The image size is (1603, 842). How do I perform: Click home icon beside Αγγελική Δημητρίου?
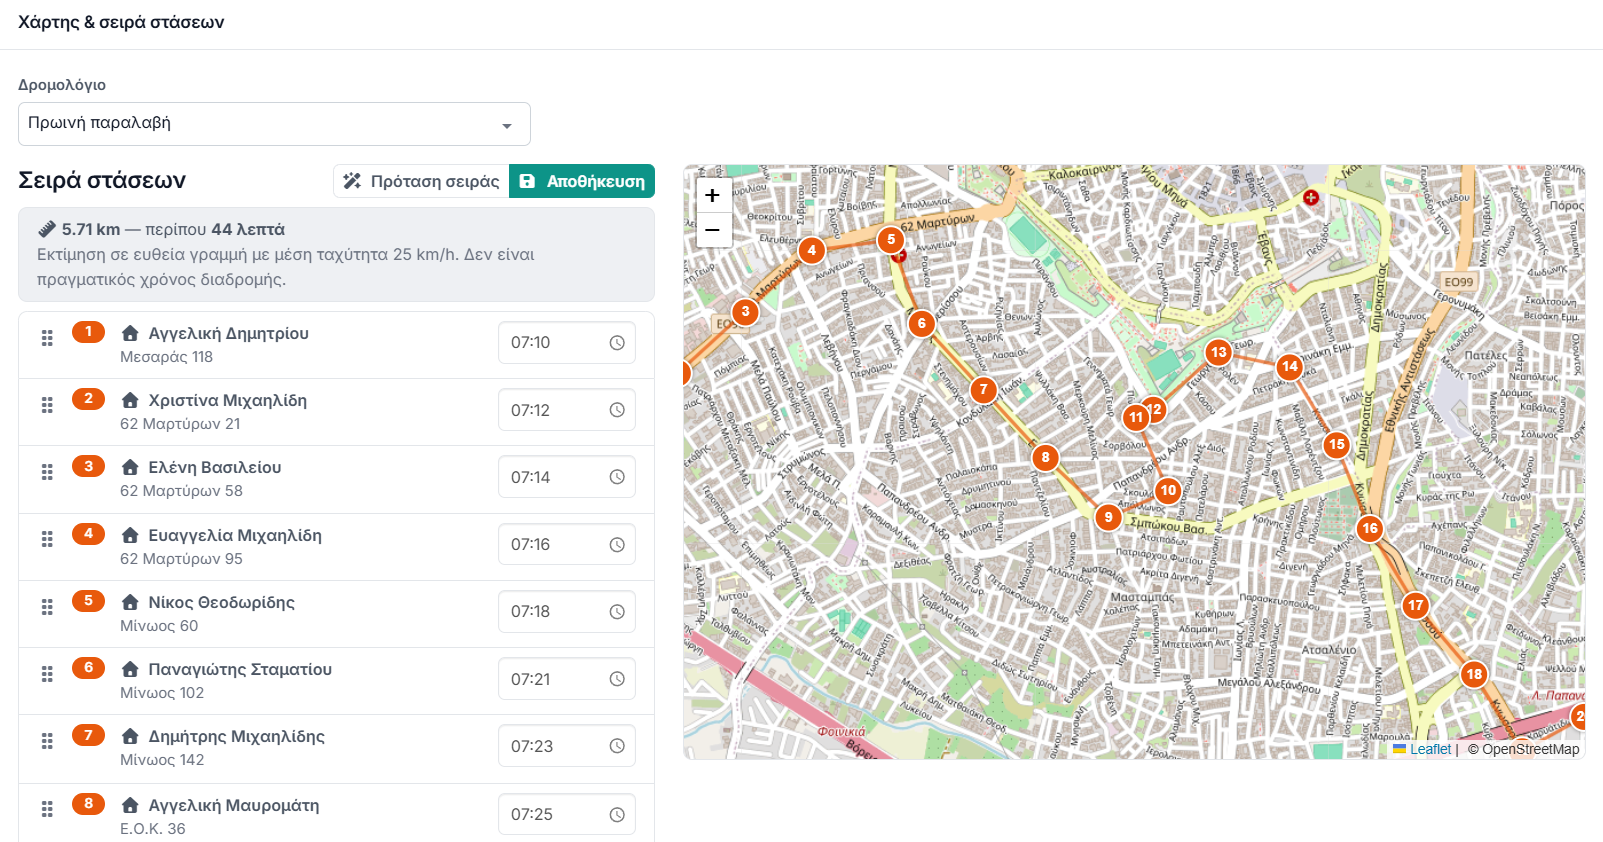click(x=130, y=333)
